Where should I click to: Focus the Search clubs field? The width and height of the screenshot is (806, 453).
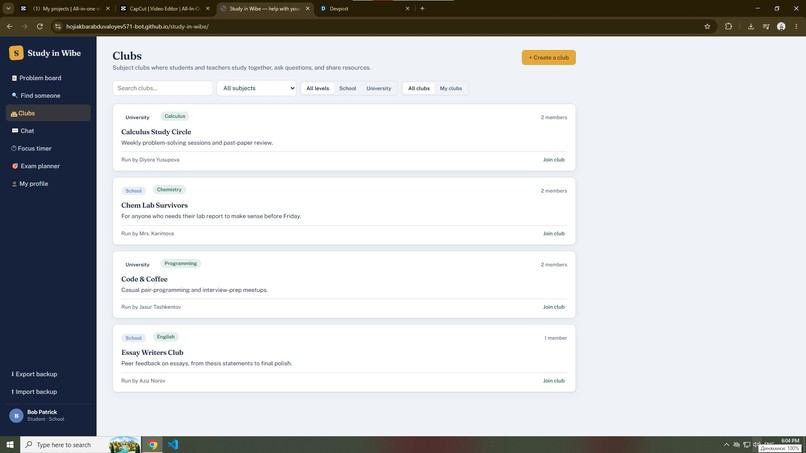(162, 88)
